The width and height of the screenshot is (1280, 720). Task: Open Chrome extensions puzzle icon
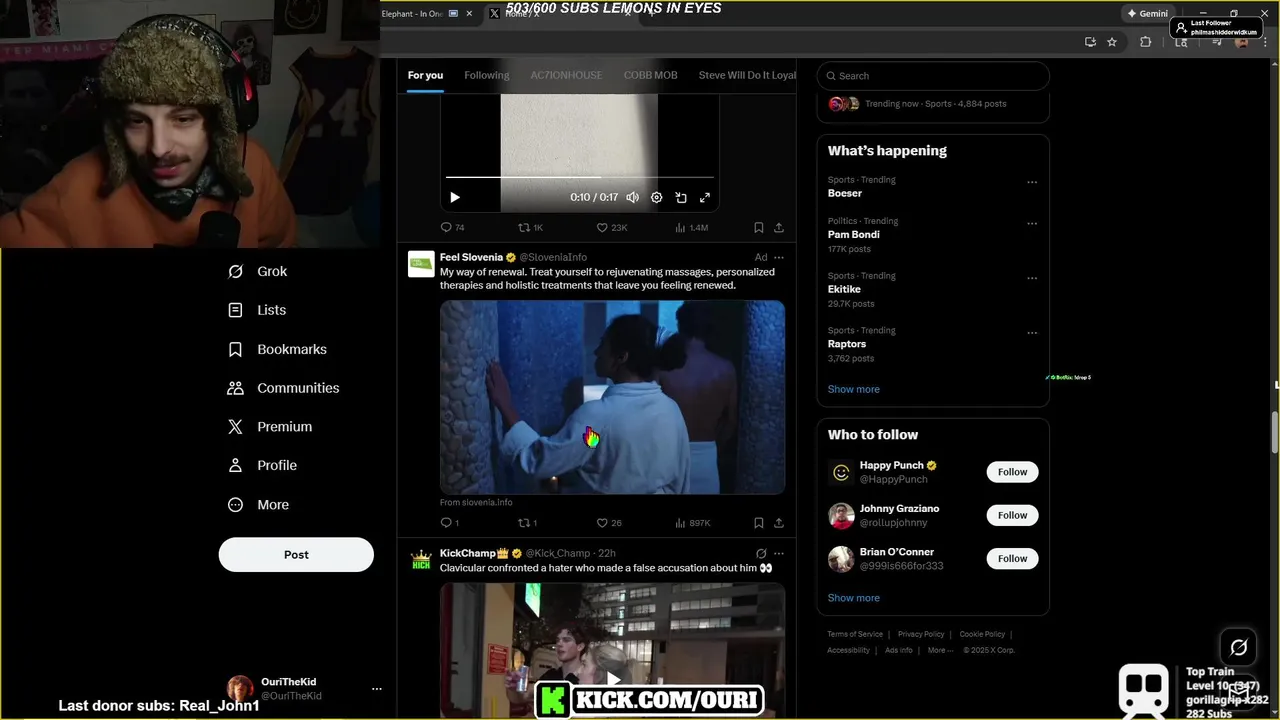pos(1146,42)
